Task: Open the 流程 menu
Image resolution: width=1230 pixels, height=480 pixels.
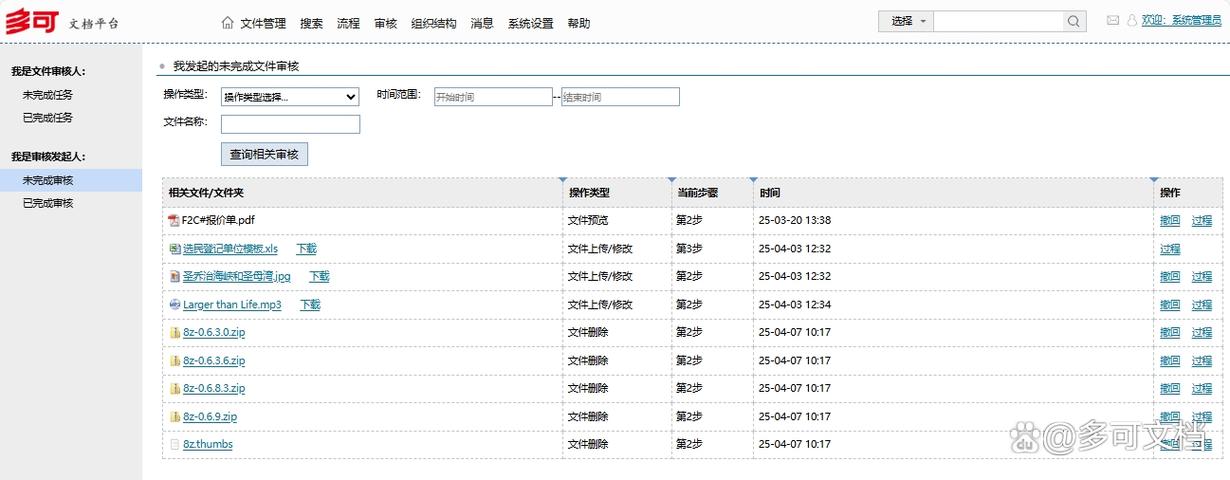Action: (x=348, y=23)
